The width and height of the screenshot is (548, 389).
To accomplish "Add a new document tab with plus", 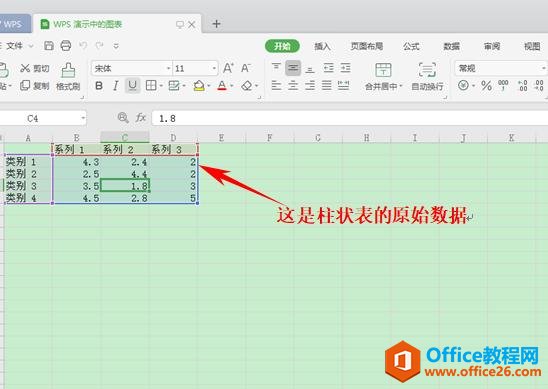I will 216,24.
